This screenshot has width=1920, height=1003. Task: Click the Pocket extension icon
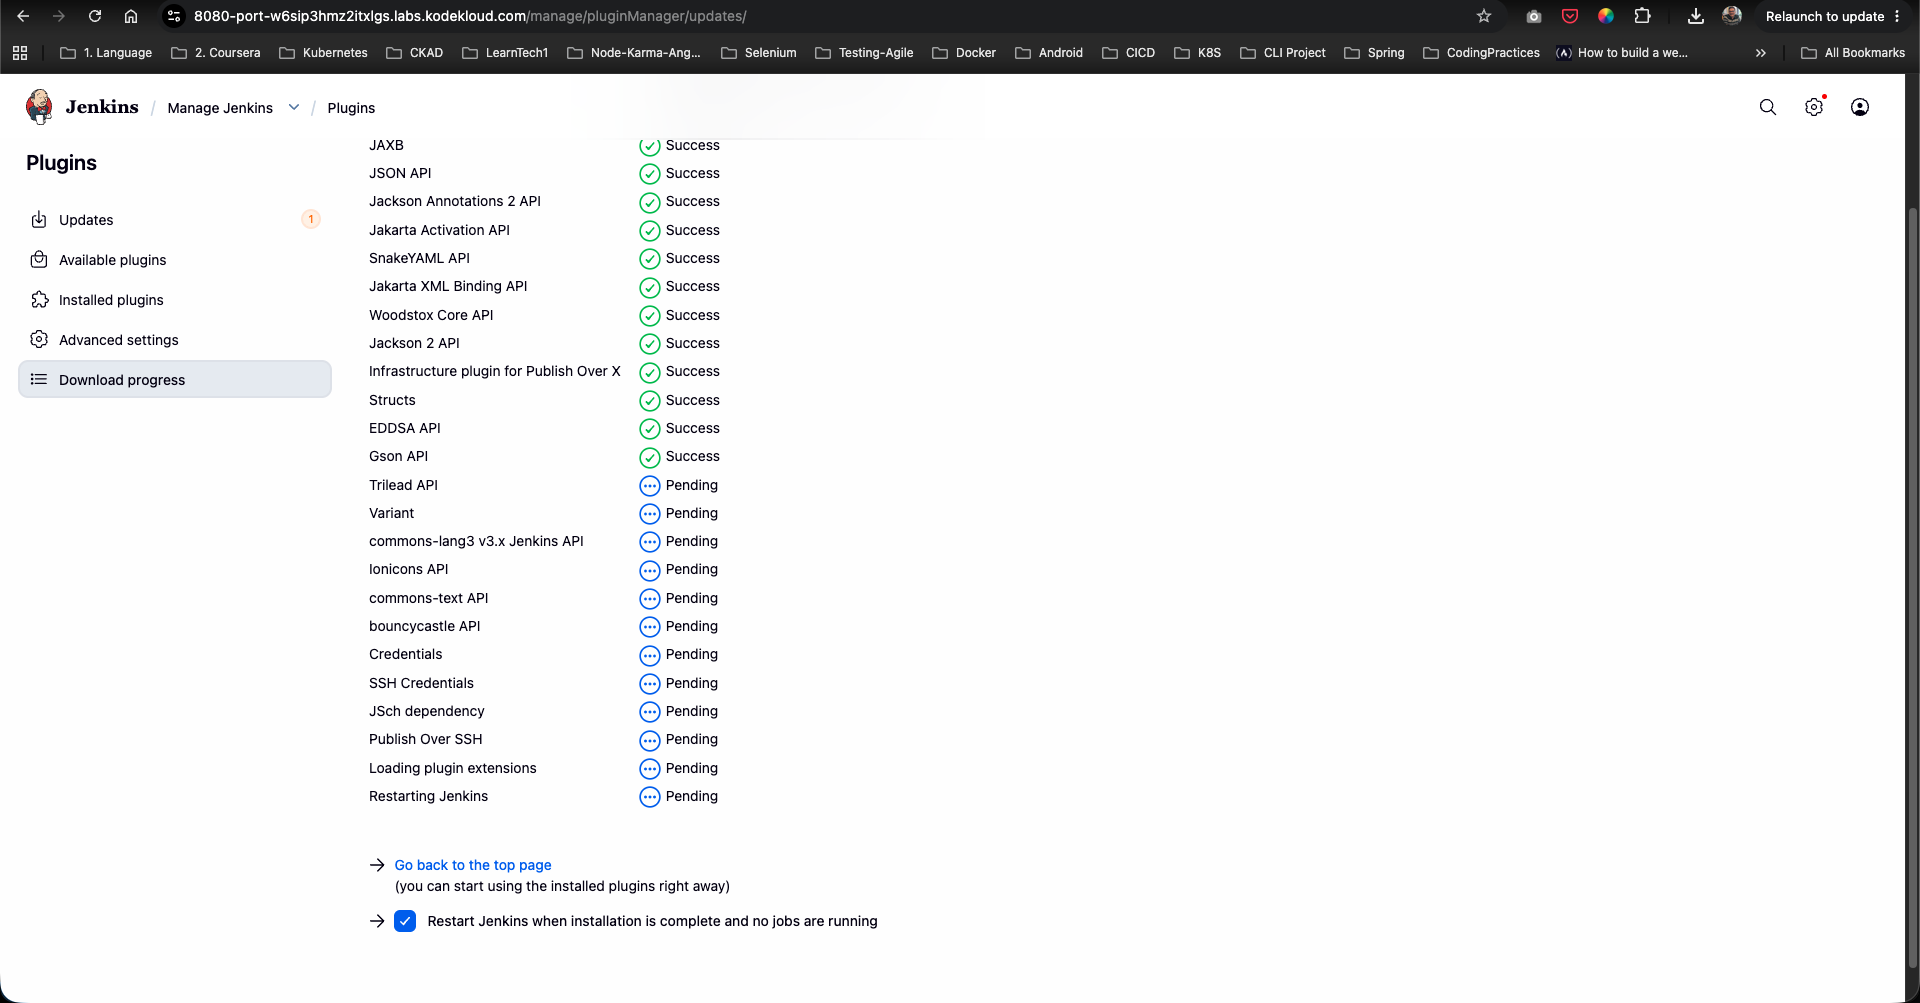pyautogui.click(x=1570, y=16)
